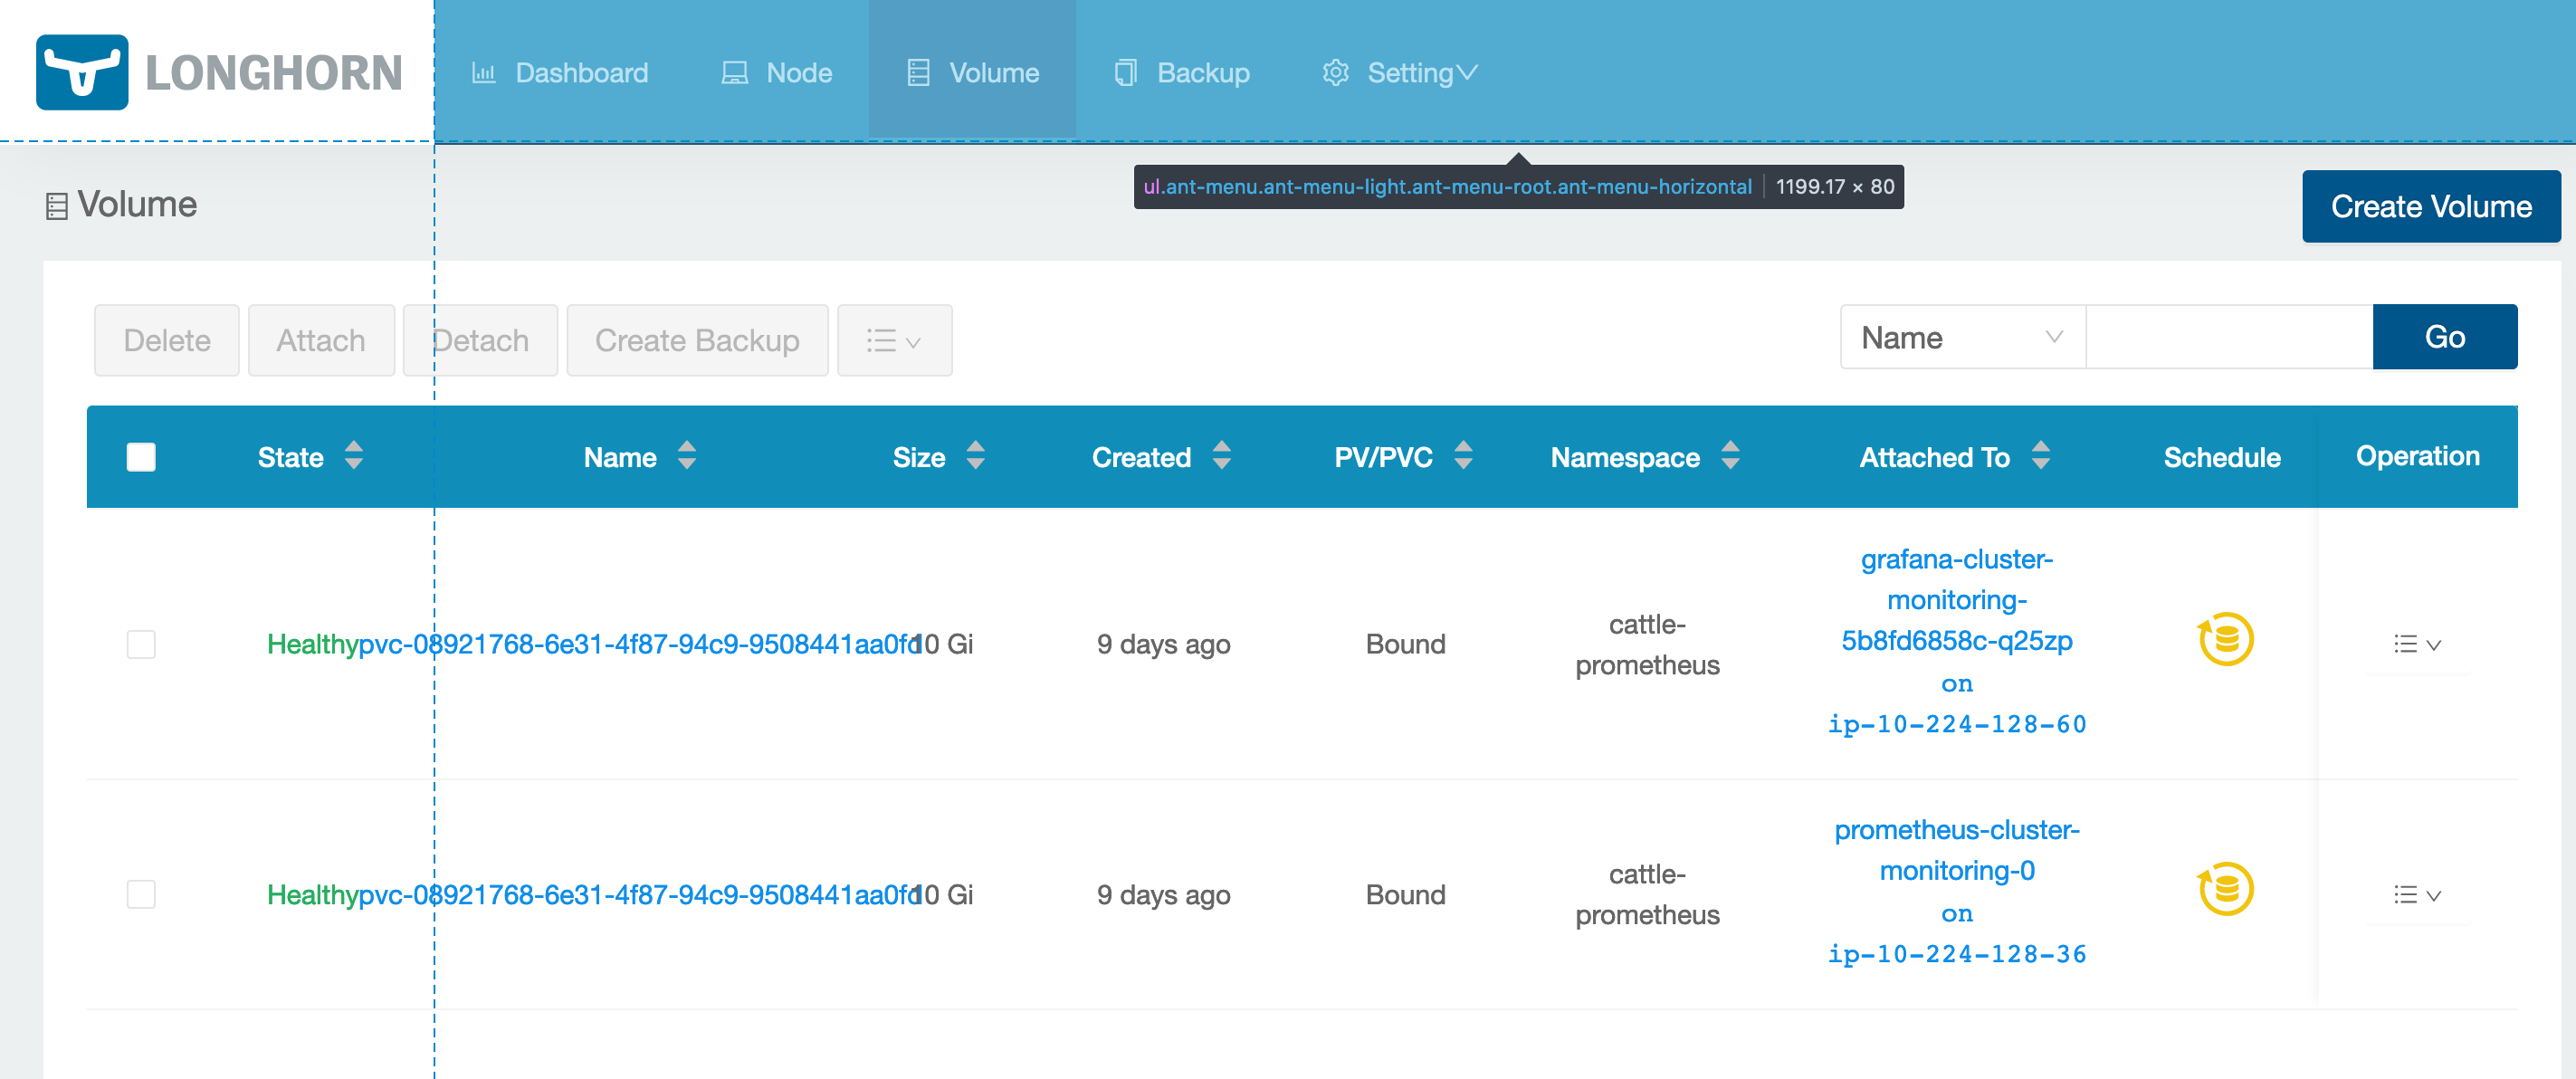This screenshot has height=1079, width=2576.
Task: Sort the table by the Created column arrows
Action: 1222,457
